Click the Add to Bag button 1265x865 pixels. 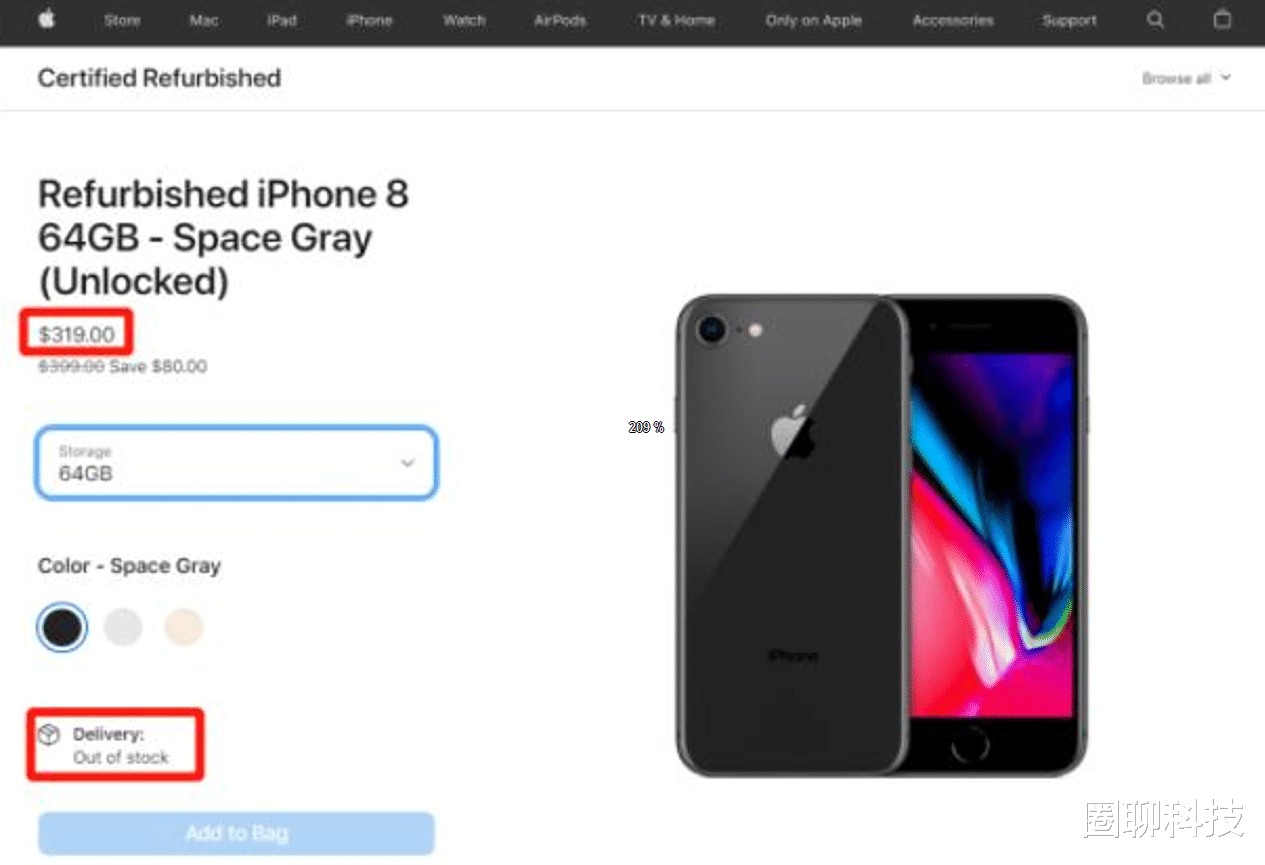click(x=237, y=833)
